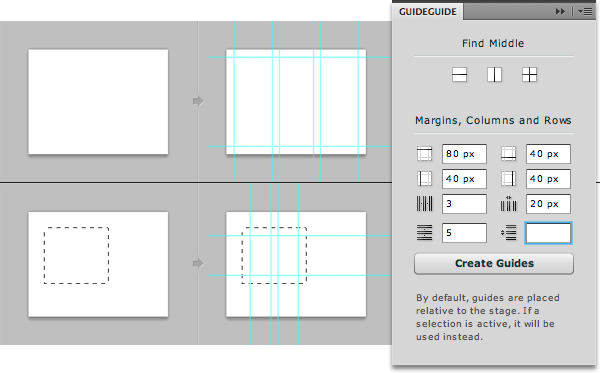Click the left margin icon
600x373 pixels.
[x=424, y=179]
